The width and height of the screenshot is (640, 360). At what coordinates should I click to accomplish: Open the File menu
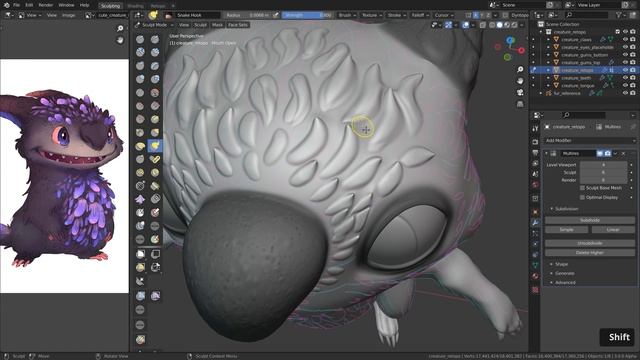[x=16, y=5]
